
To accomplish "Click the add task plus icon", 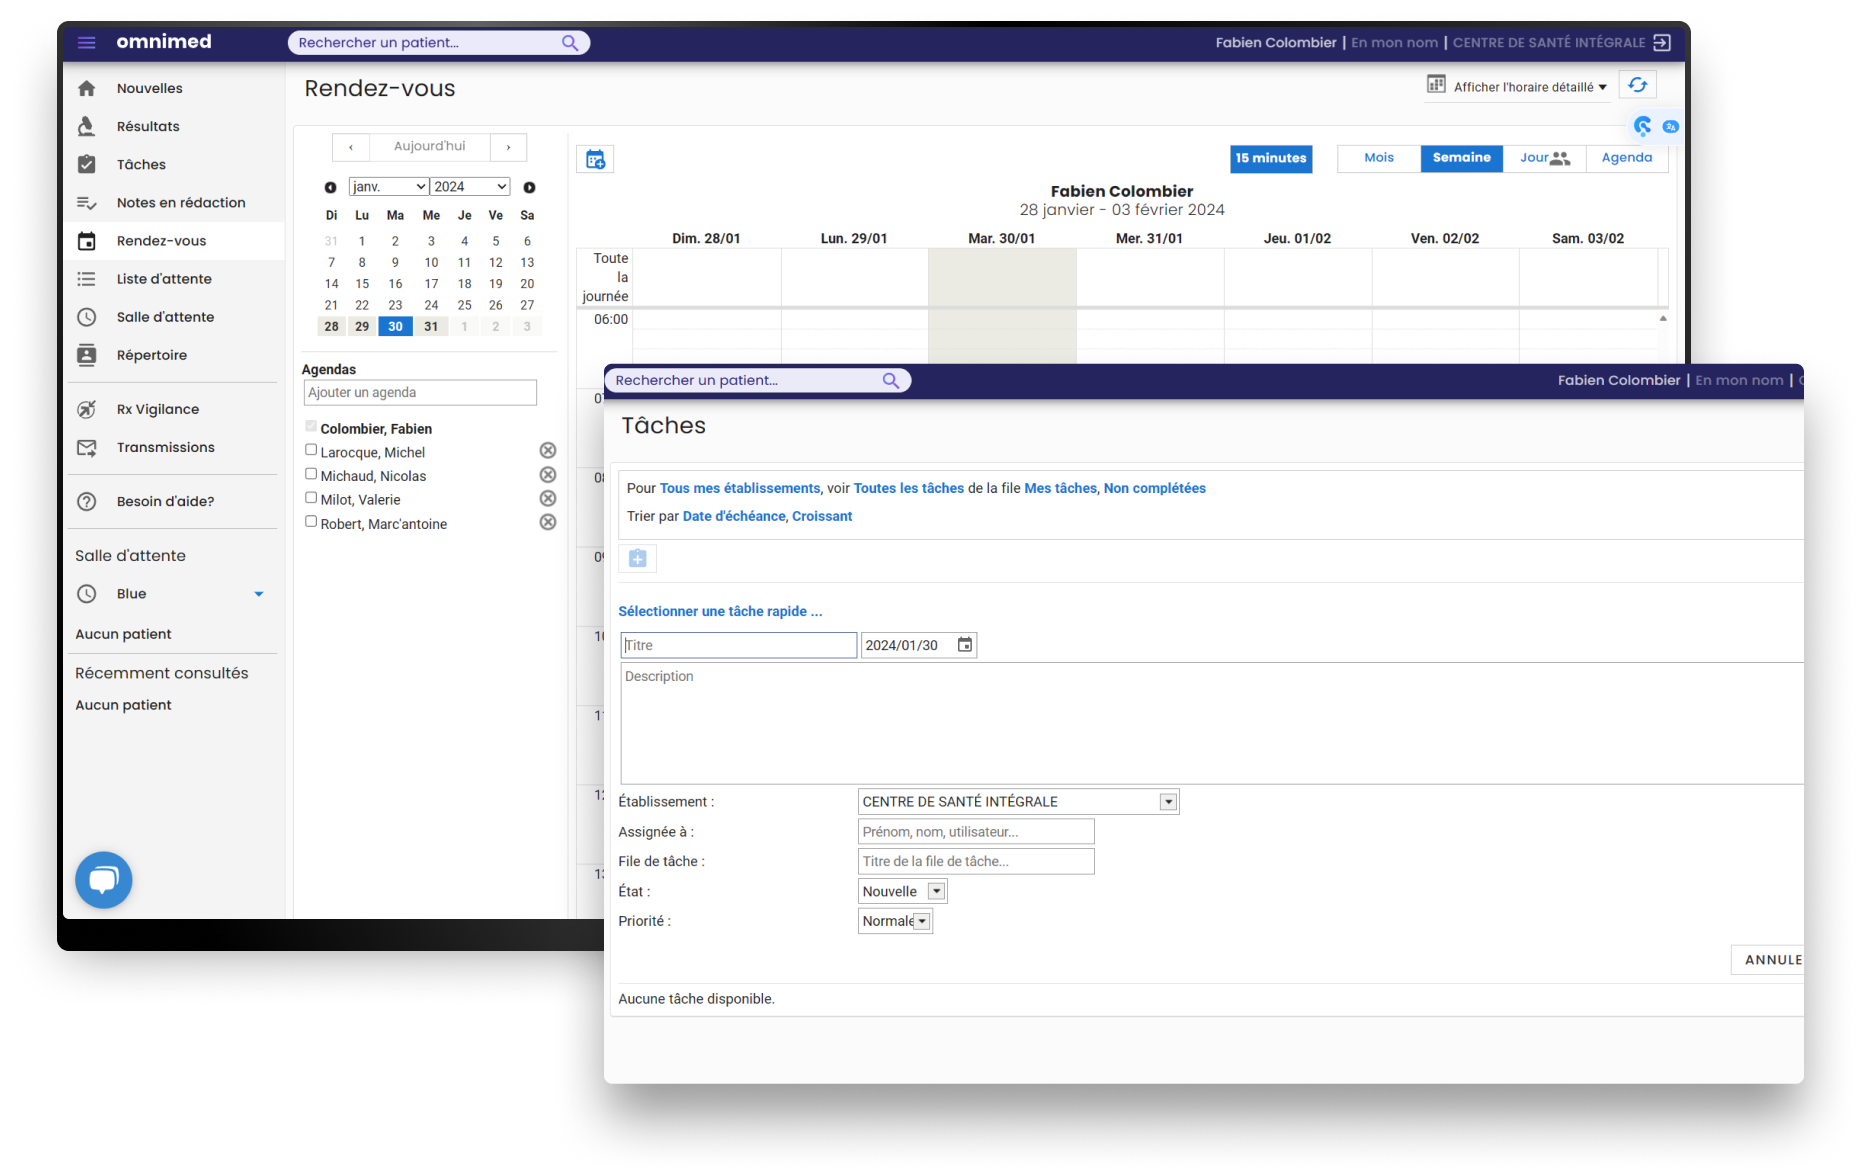I will (x=637, y=558).
